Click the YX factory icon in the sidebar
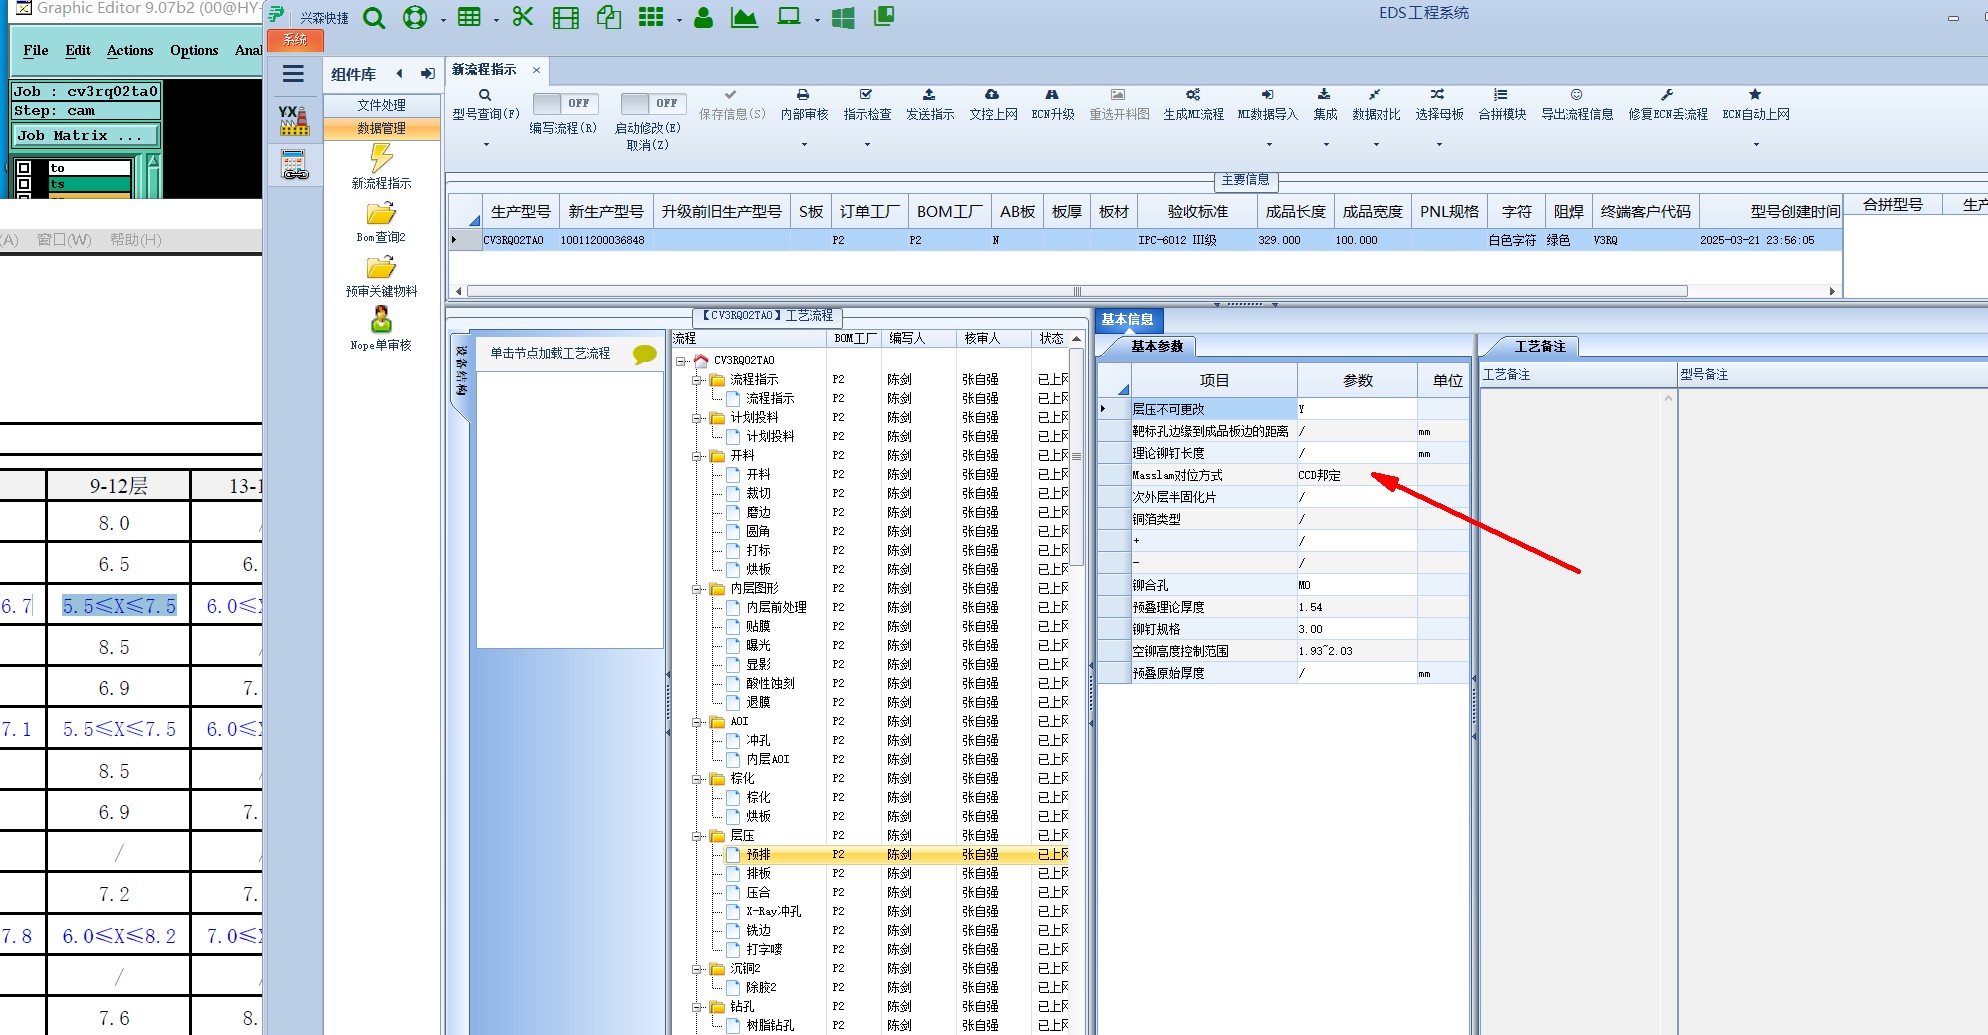The height and width of the screenshot is (1035, 1988). tap(293, 120)
